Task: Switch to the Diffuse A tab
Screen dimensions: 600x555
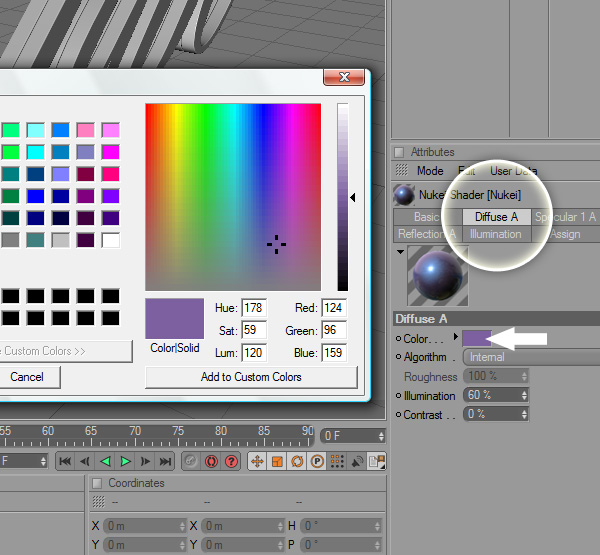Action: coord(496,217)
